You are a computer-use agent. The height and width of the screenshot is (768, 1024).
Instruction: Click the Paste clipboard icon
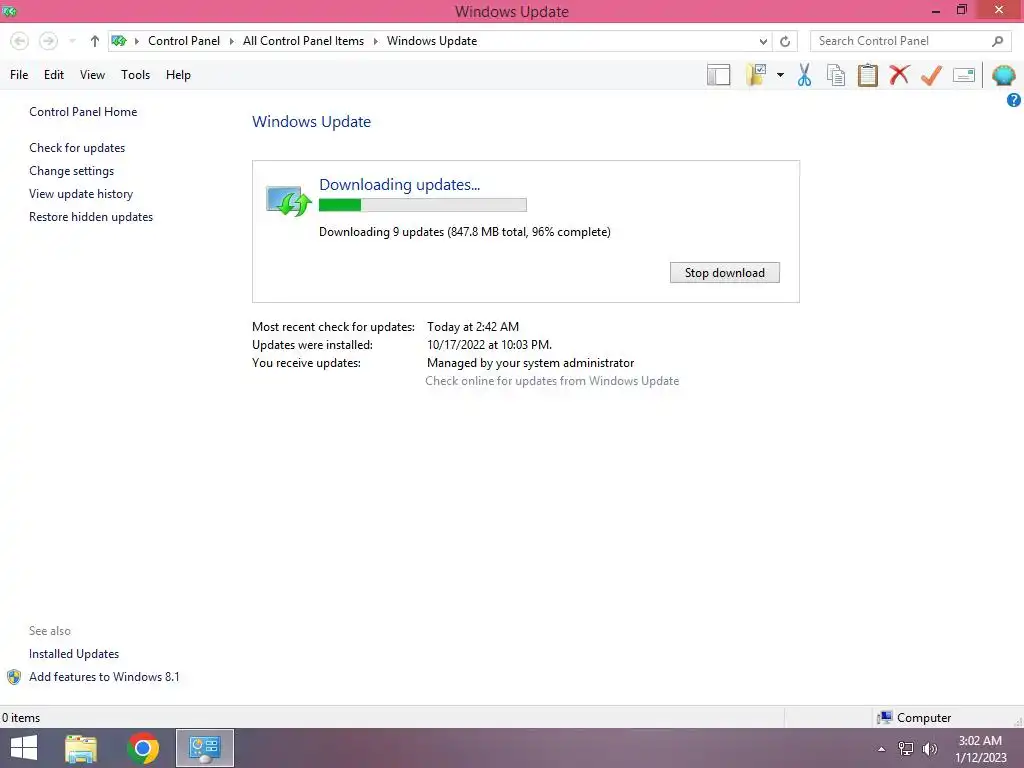coord(868,75)
